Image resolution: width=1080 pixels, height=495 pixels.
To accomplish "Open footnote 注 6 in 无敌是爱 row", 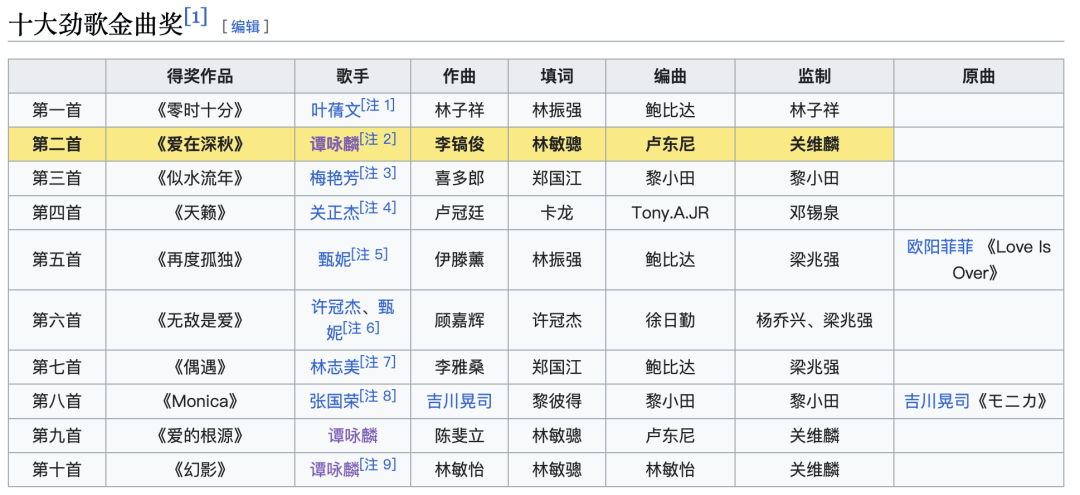I will click(362, 328).
